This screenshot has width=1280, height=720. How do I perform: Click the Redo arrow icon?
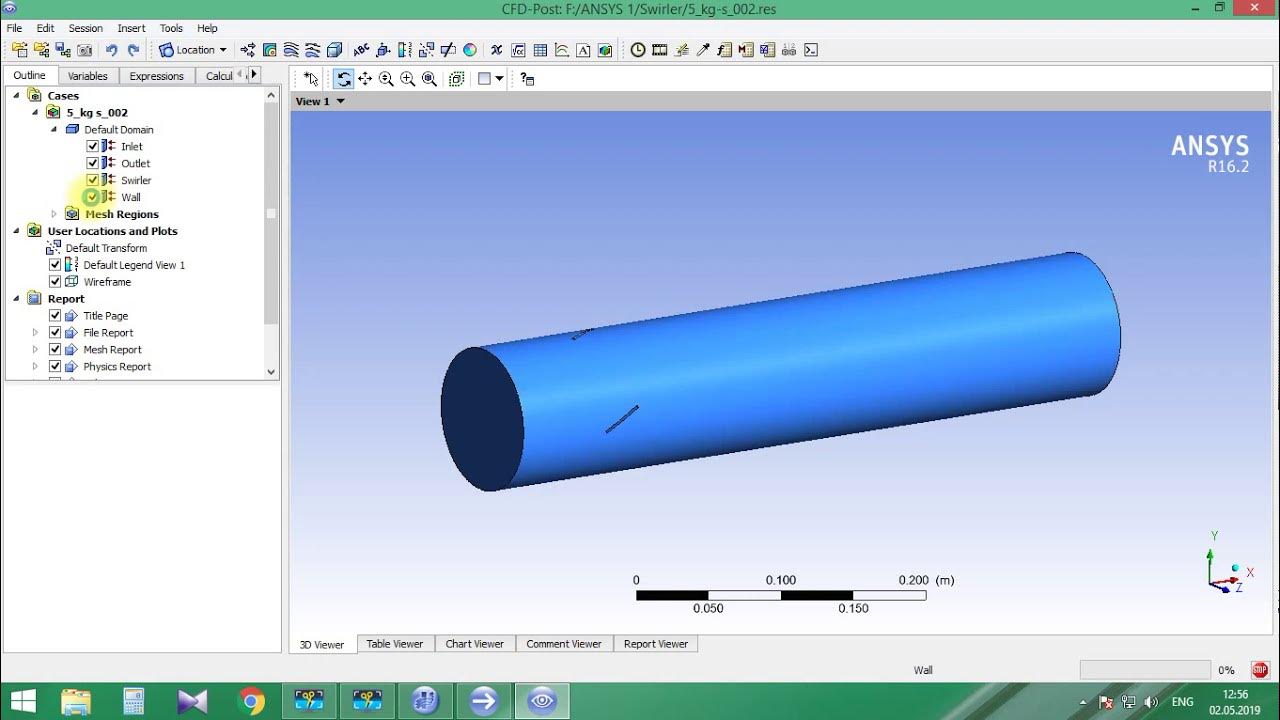point(133,50)
